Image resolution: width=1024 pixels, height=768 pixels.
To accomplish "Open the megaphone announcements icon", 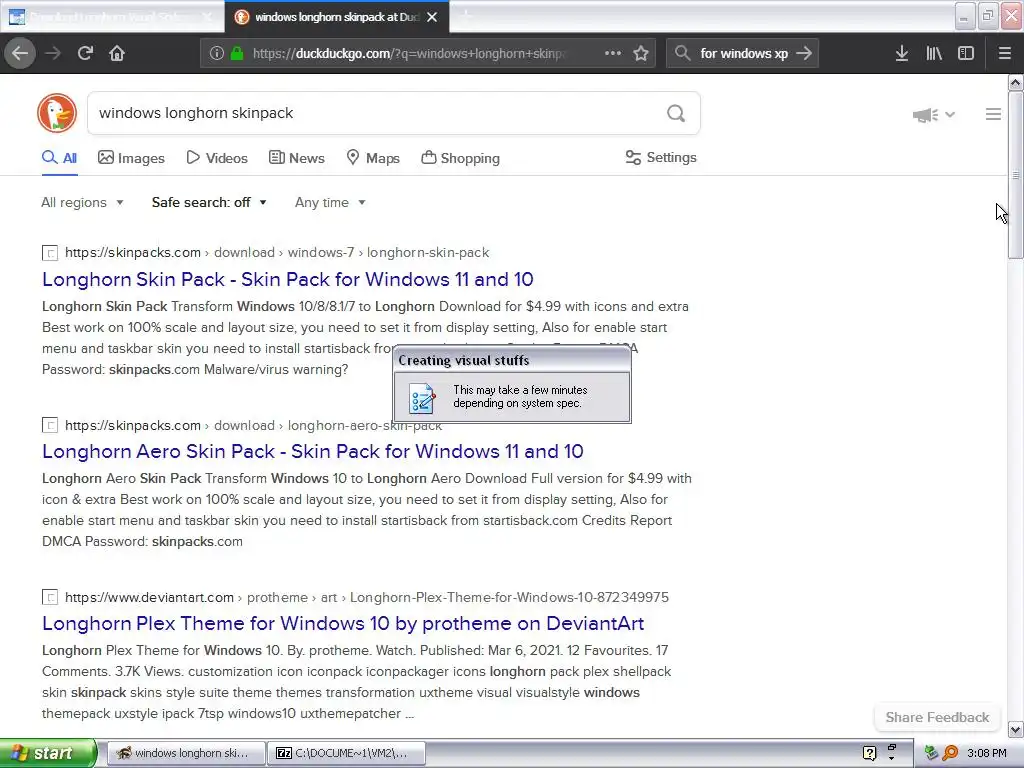I will click(925, 115).
